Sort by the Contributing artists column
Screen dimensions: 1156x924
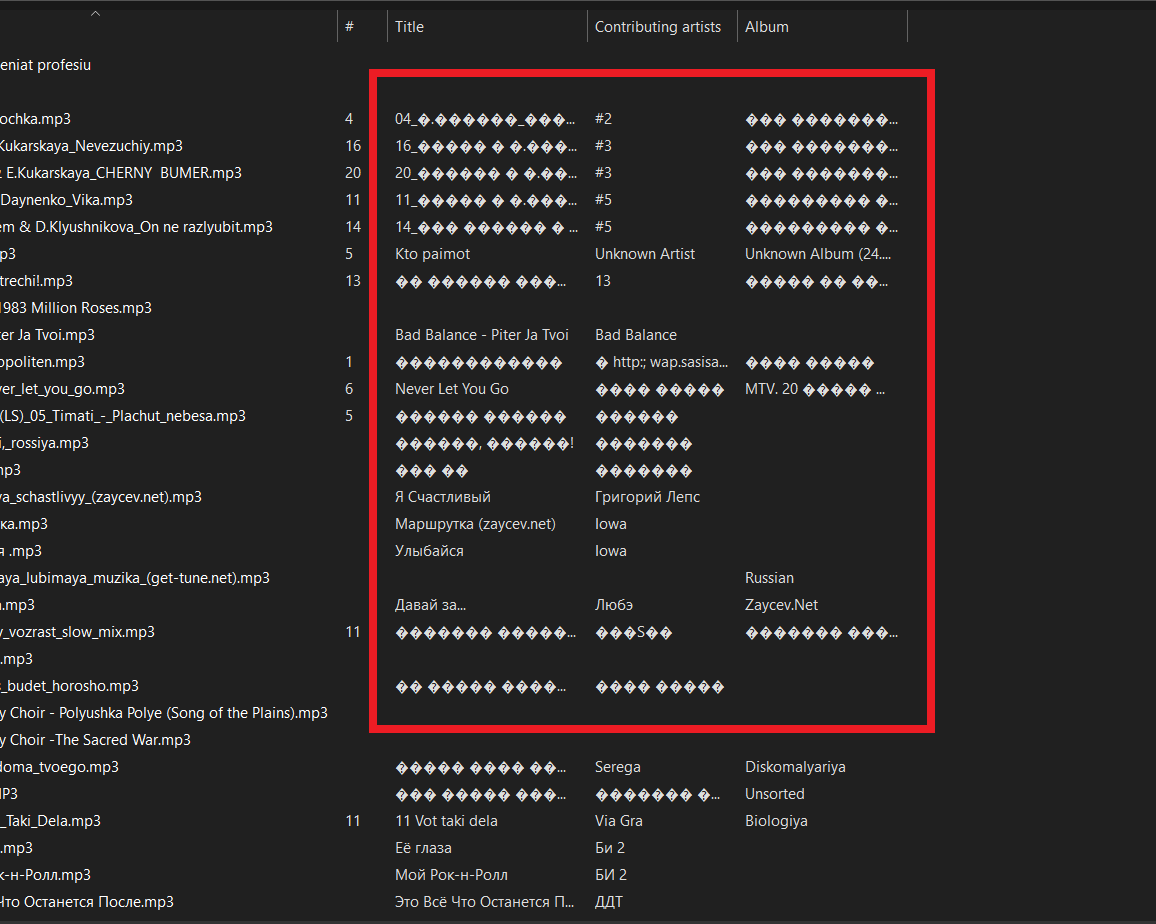pyautogui.click(x=660, y=26)
